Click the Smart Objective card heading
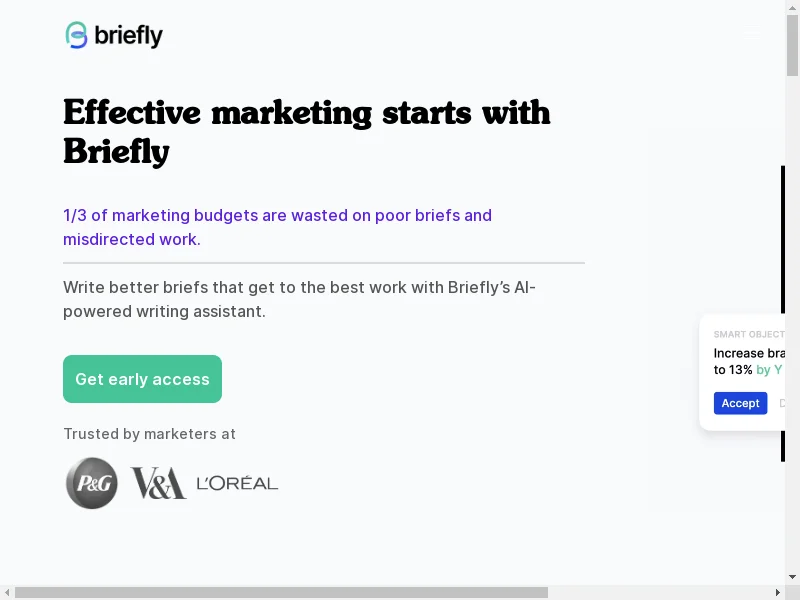This screenshot has height=600, width=800. [749, 335]
